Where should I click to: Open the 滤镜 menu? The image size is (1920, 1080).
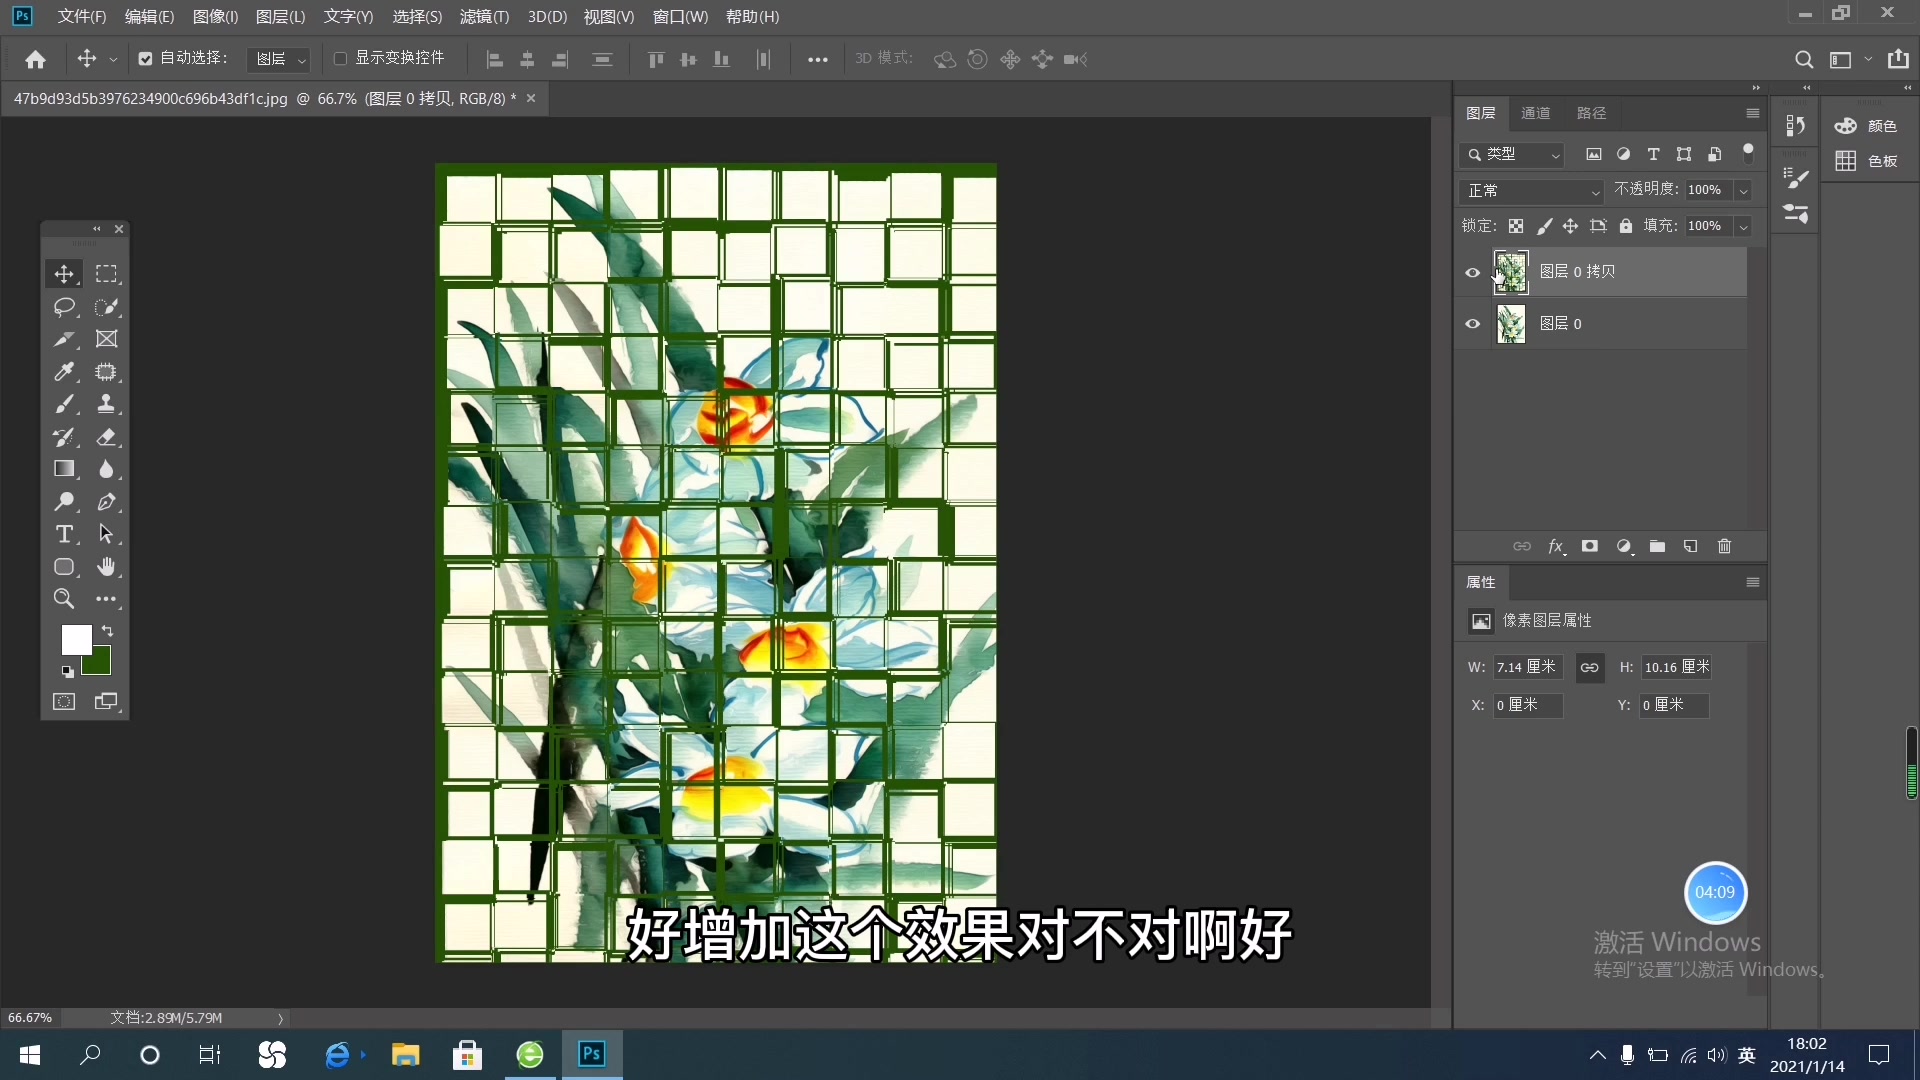click(484, 16)
